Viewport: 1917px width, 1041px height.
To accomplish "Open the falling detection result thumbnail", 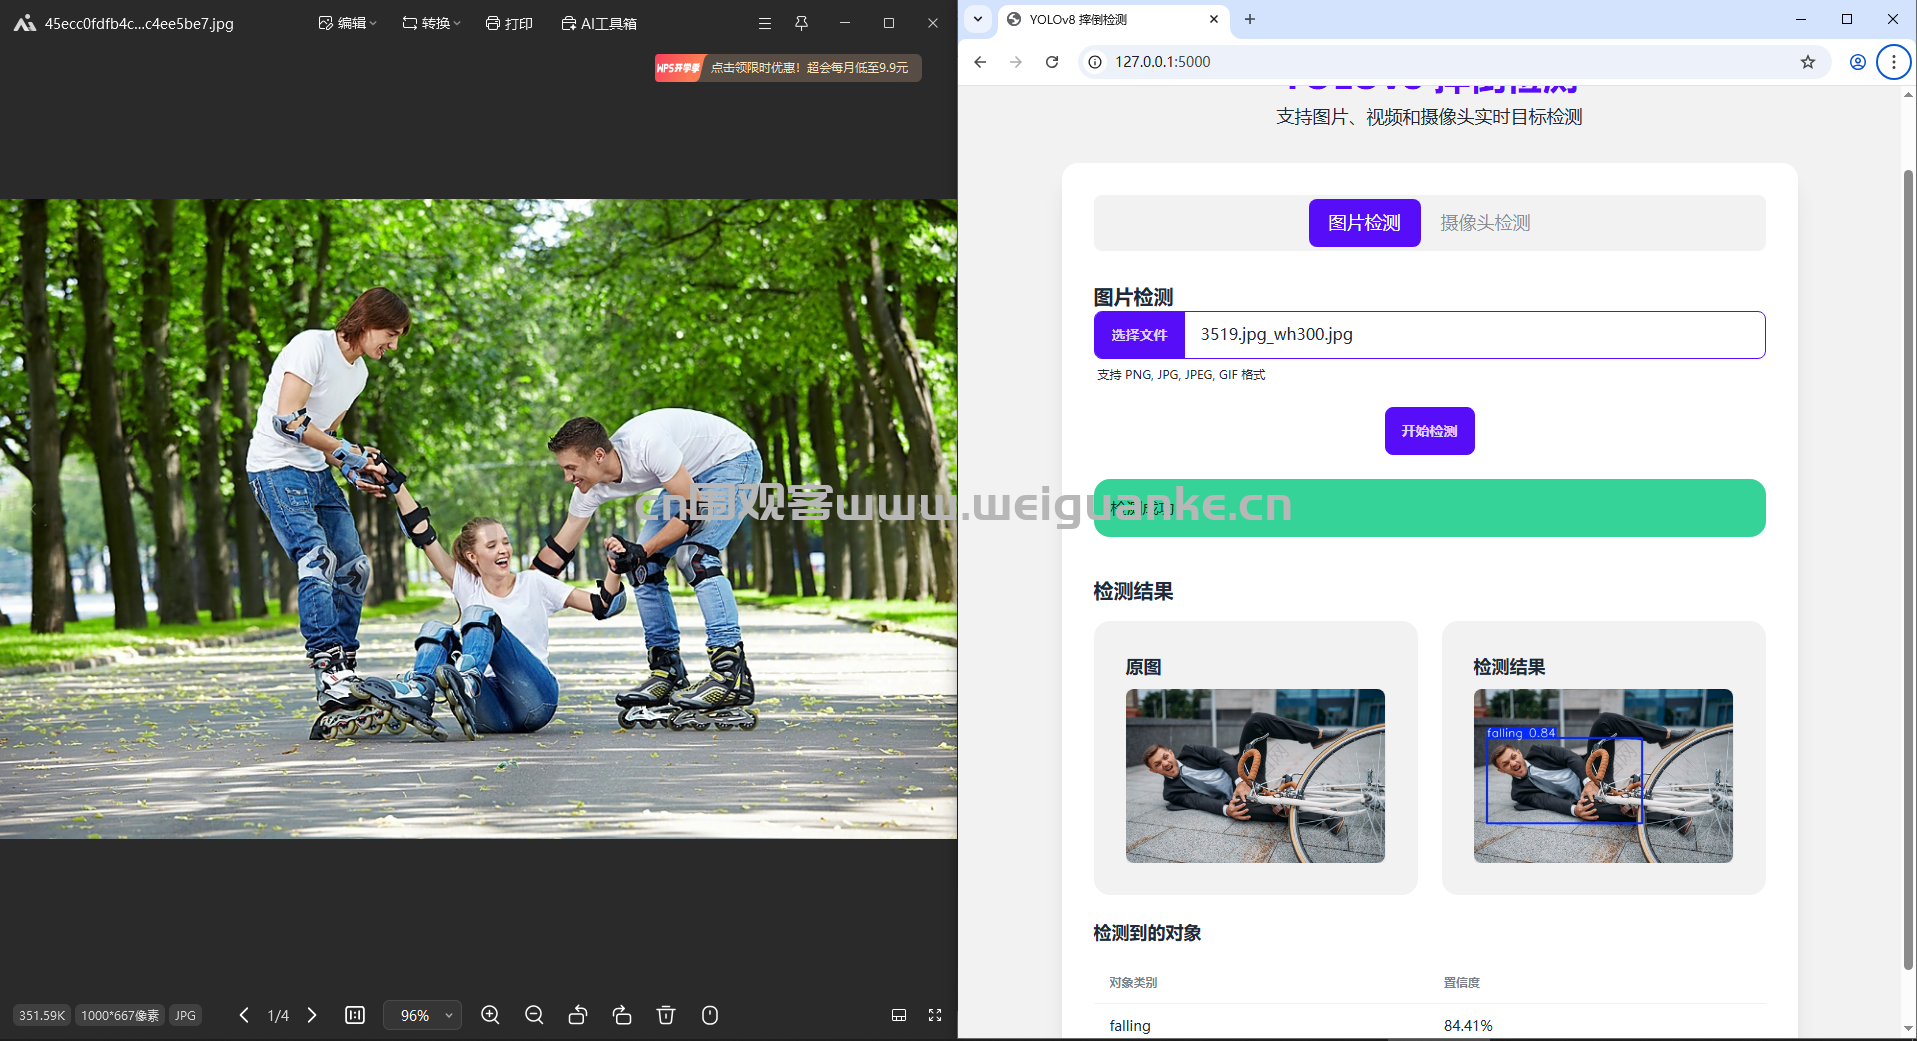I will (1602, 776).
